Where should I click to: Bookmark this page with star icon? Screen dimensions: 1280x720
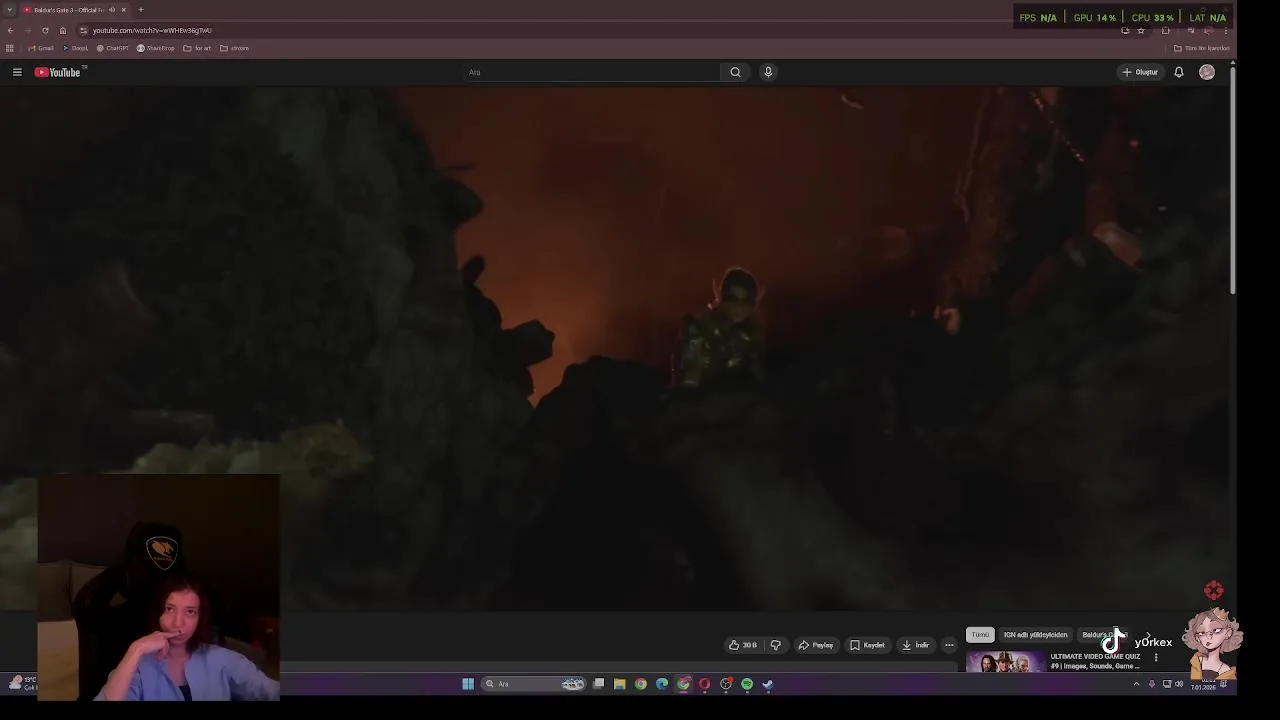[x=1141, y=30]
